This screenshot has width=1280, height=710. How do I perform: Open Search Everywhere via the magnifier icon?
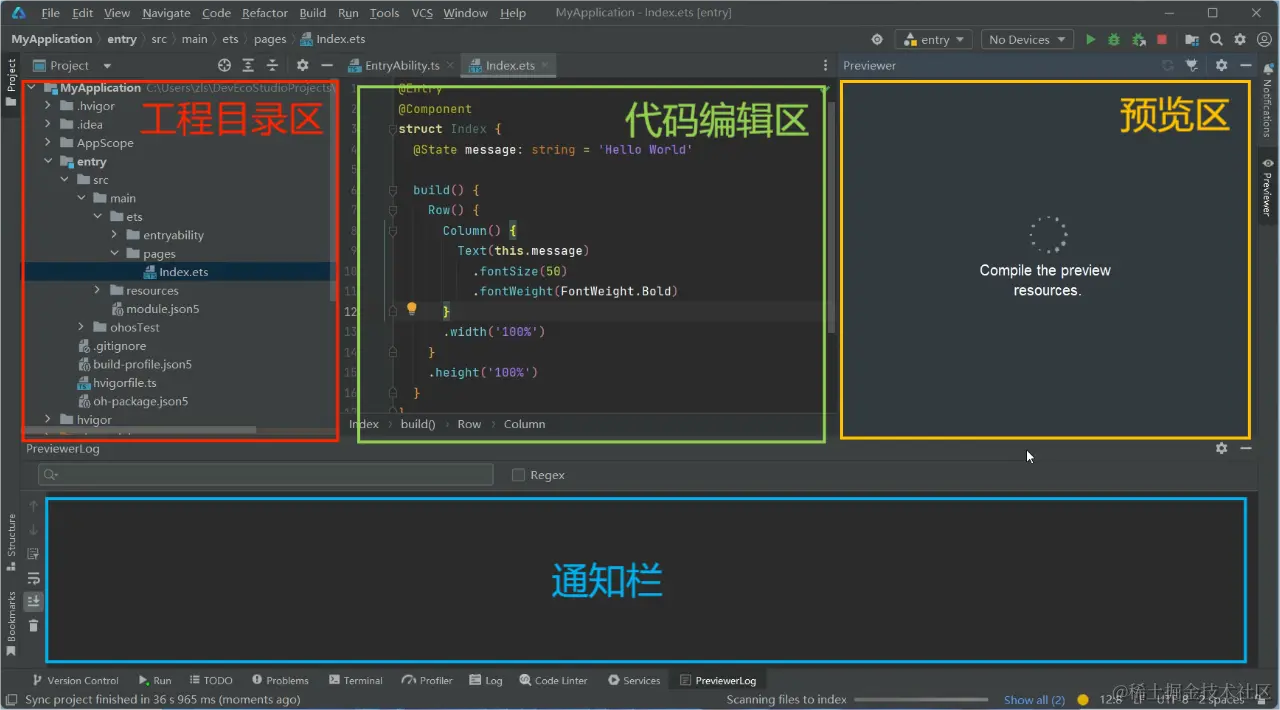(1215, 38)
